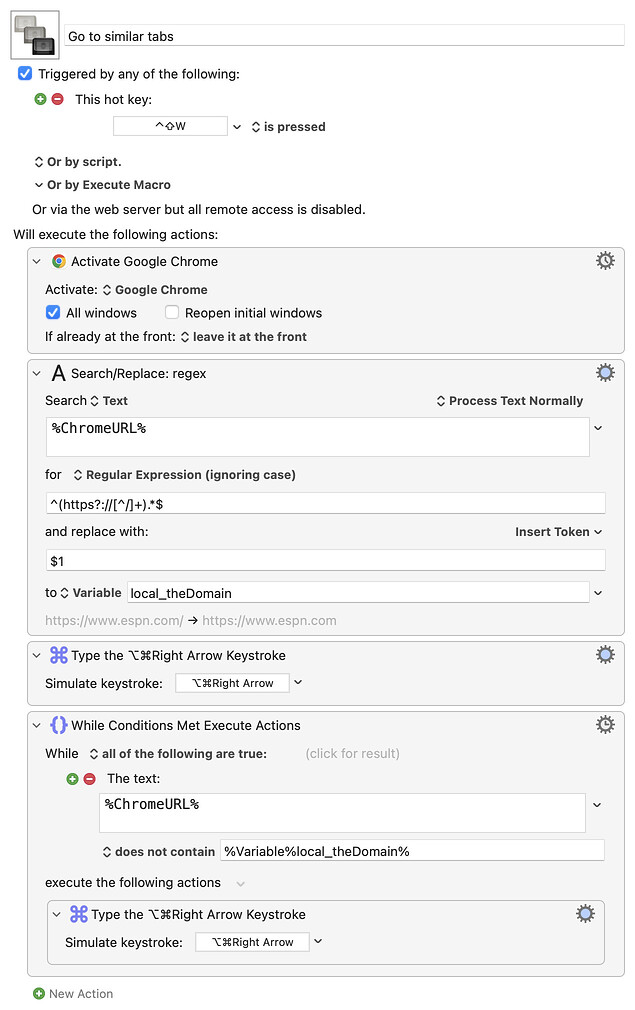Image resolution: width=635 pixels, height=1010 pixels.
Task: Open the gear menu on Search/Replace regex action
Action: pos(605,372)
